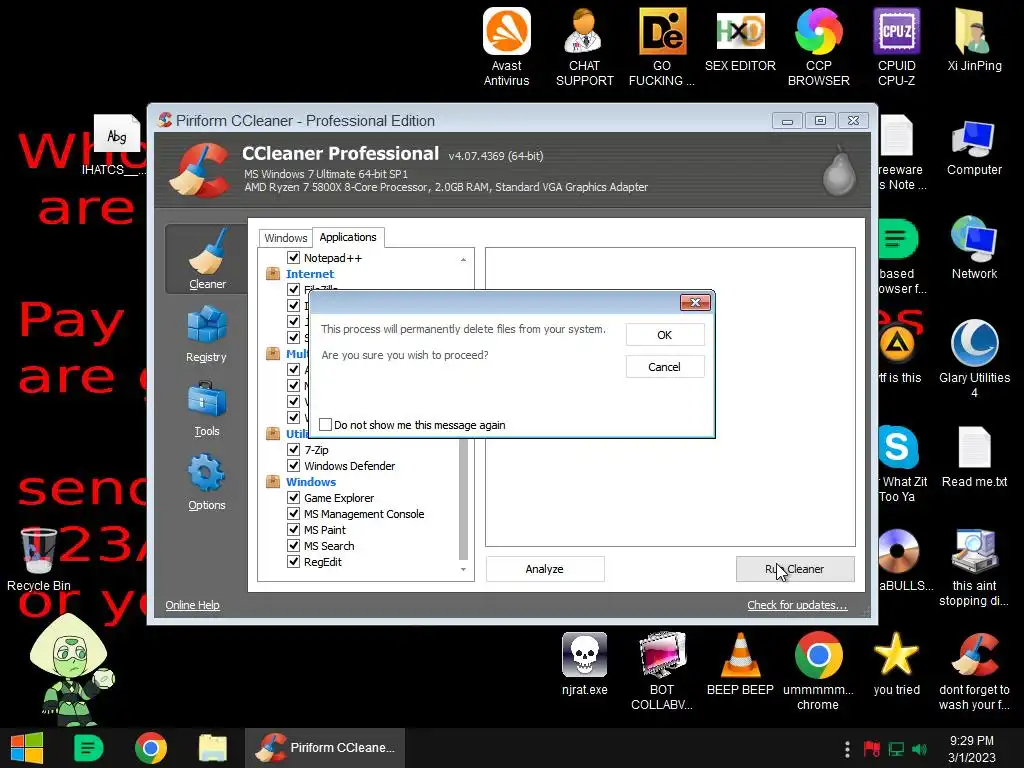Switch to Piriform CCleaner taskbar item
This screenshot has height=768, width=1024.
325,748
